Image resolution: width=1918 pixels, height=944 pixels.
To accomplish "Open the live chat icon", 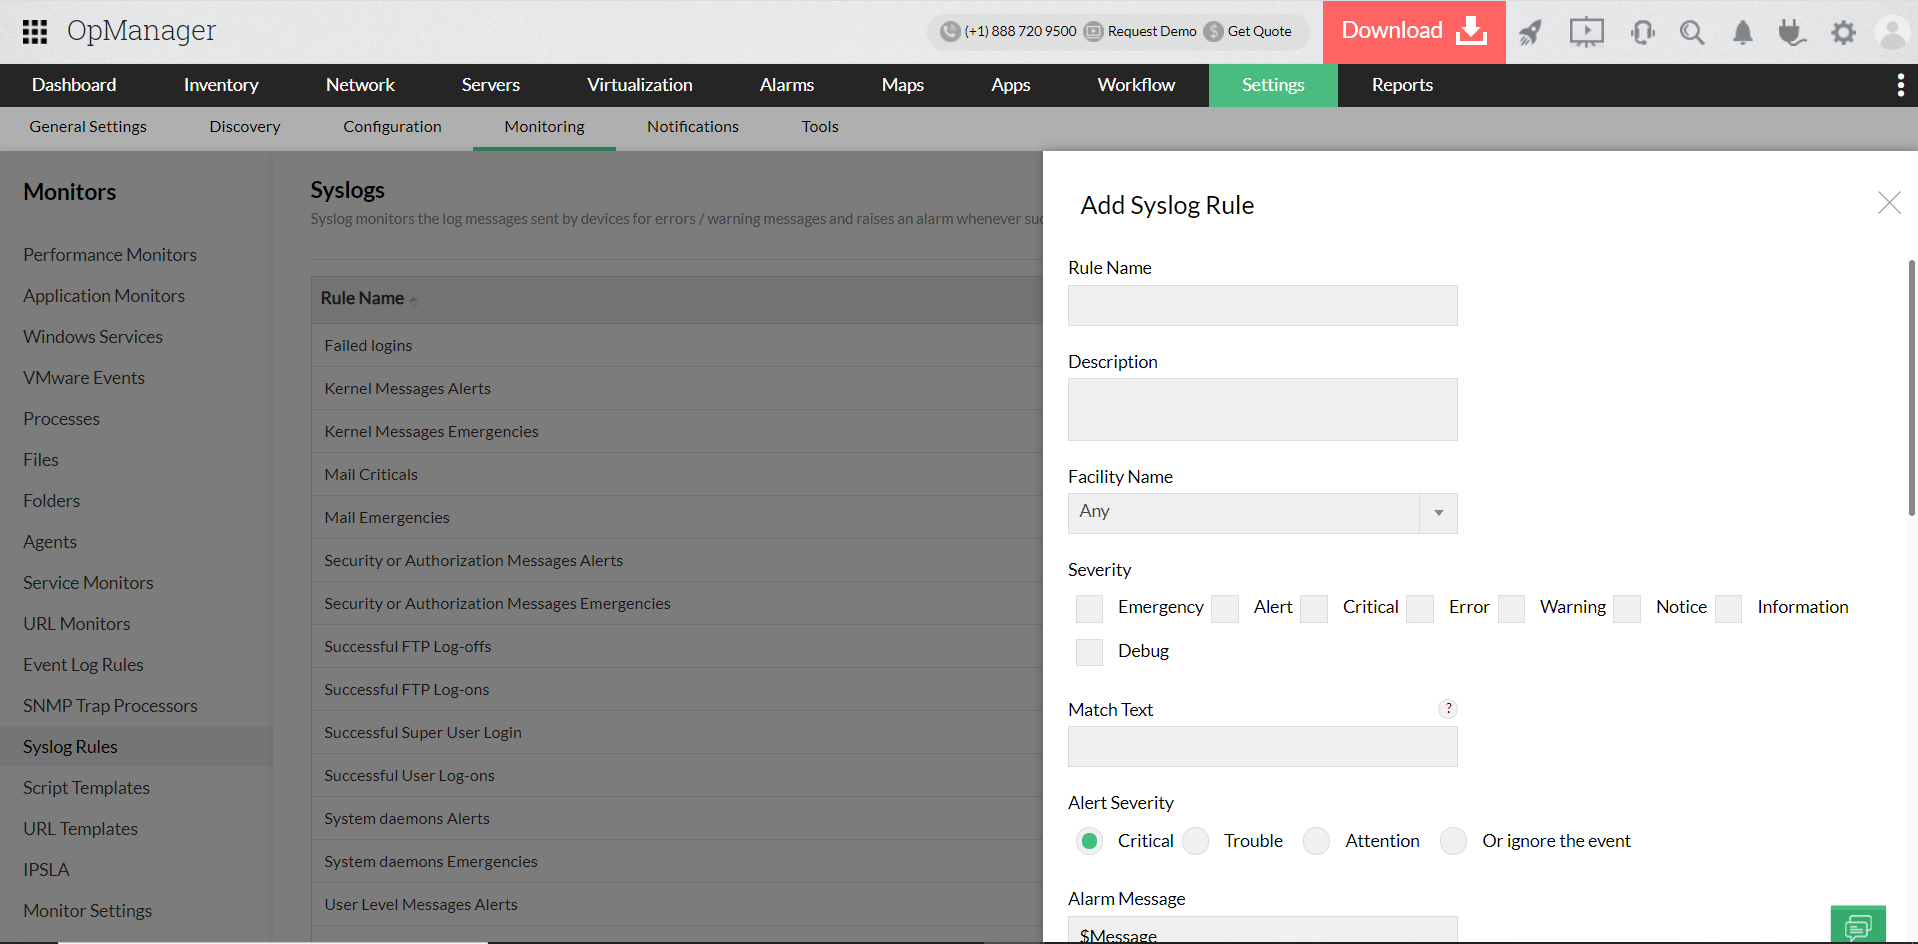I will click(x=1858, y=925).
